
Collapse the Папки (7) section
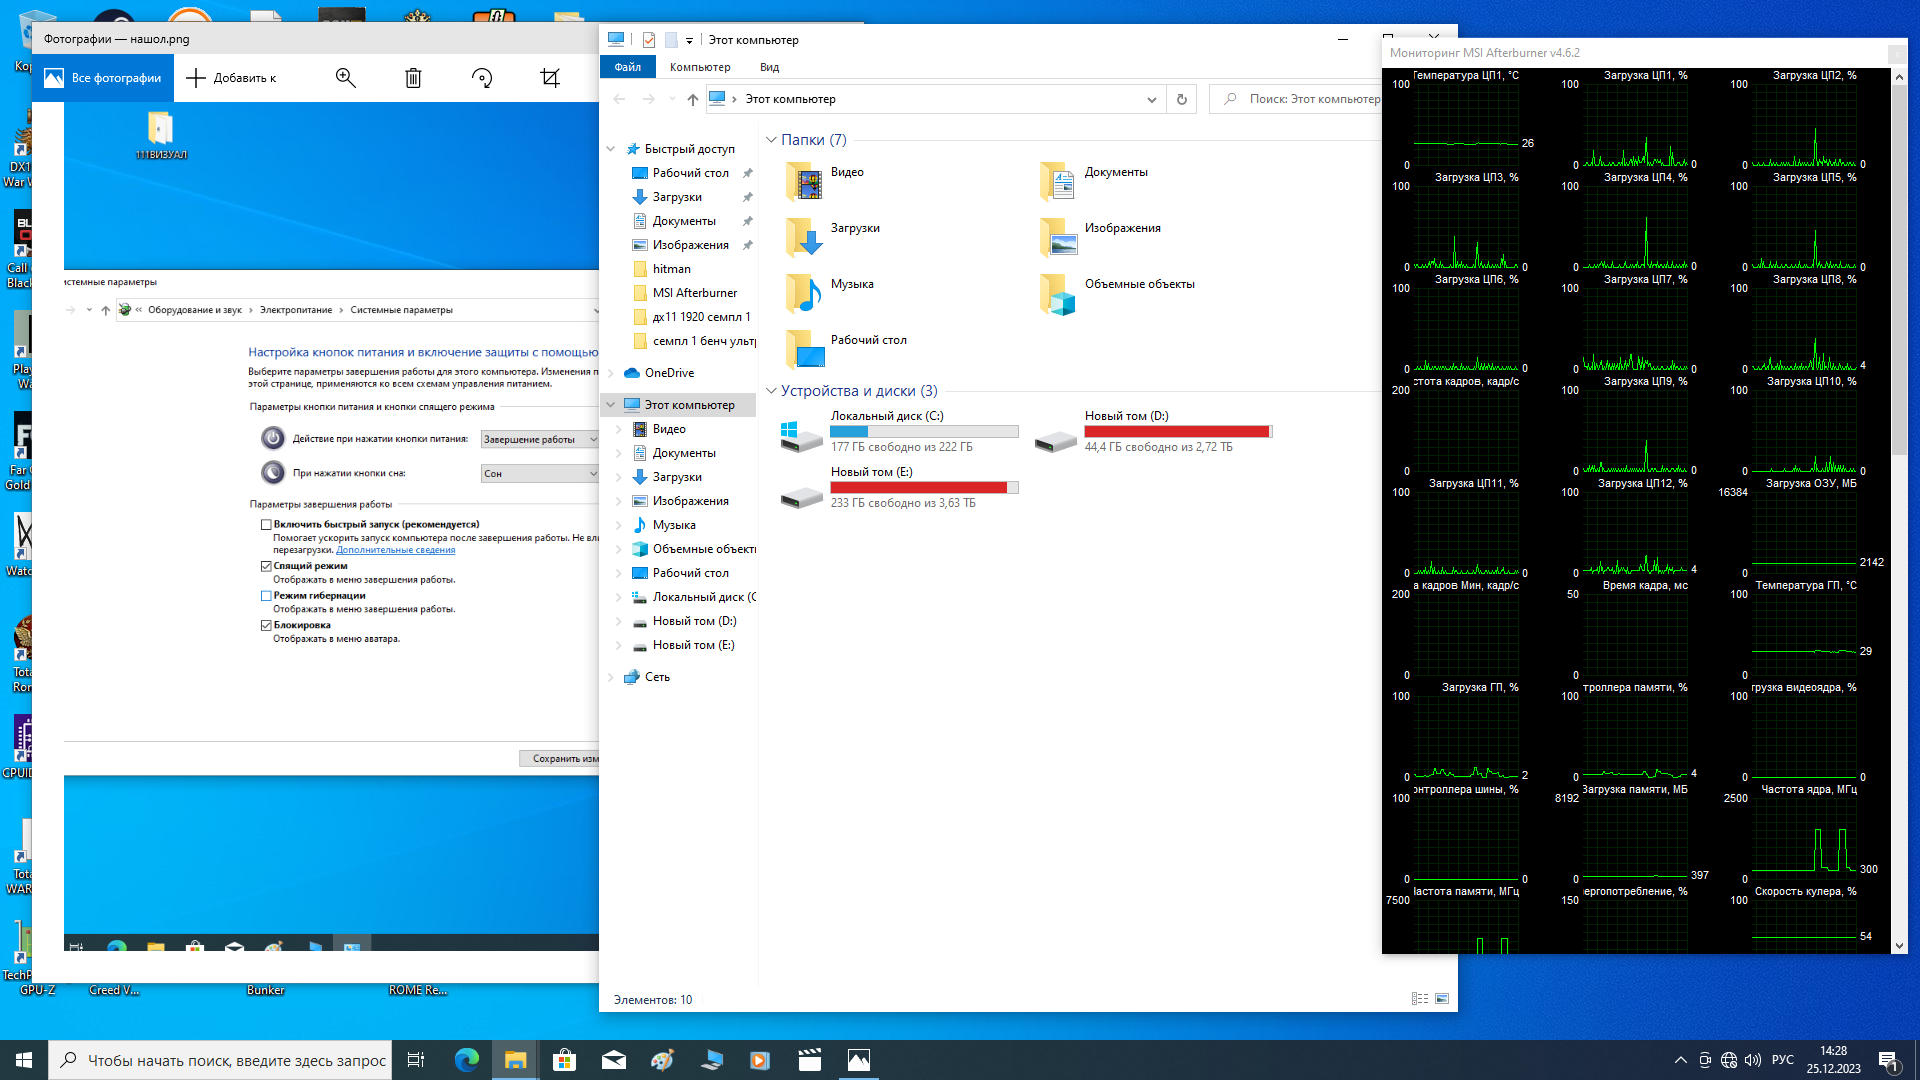point(771,140)
